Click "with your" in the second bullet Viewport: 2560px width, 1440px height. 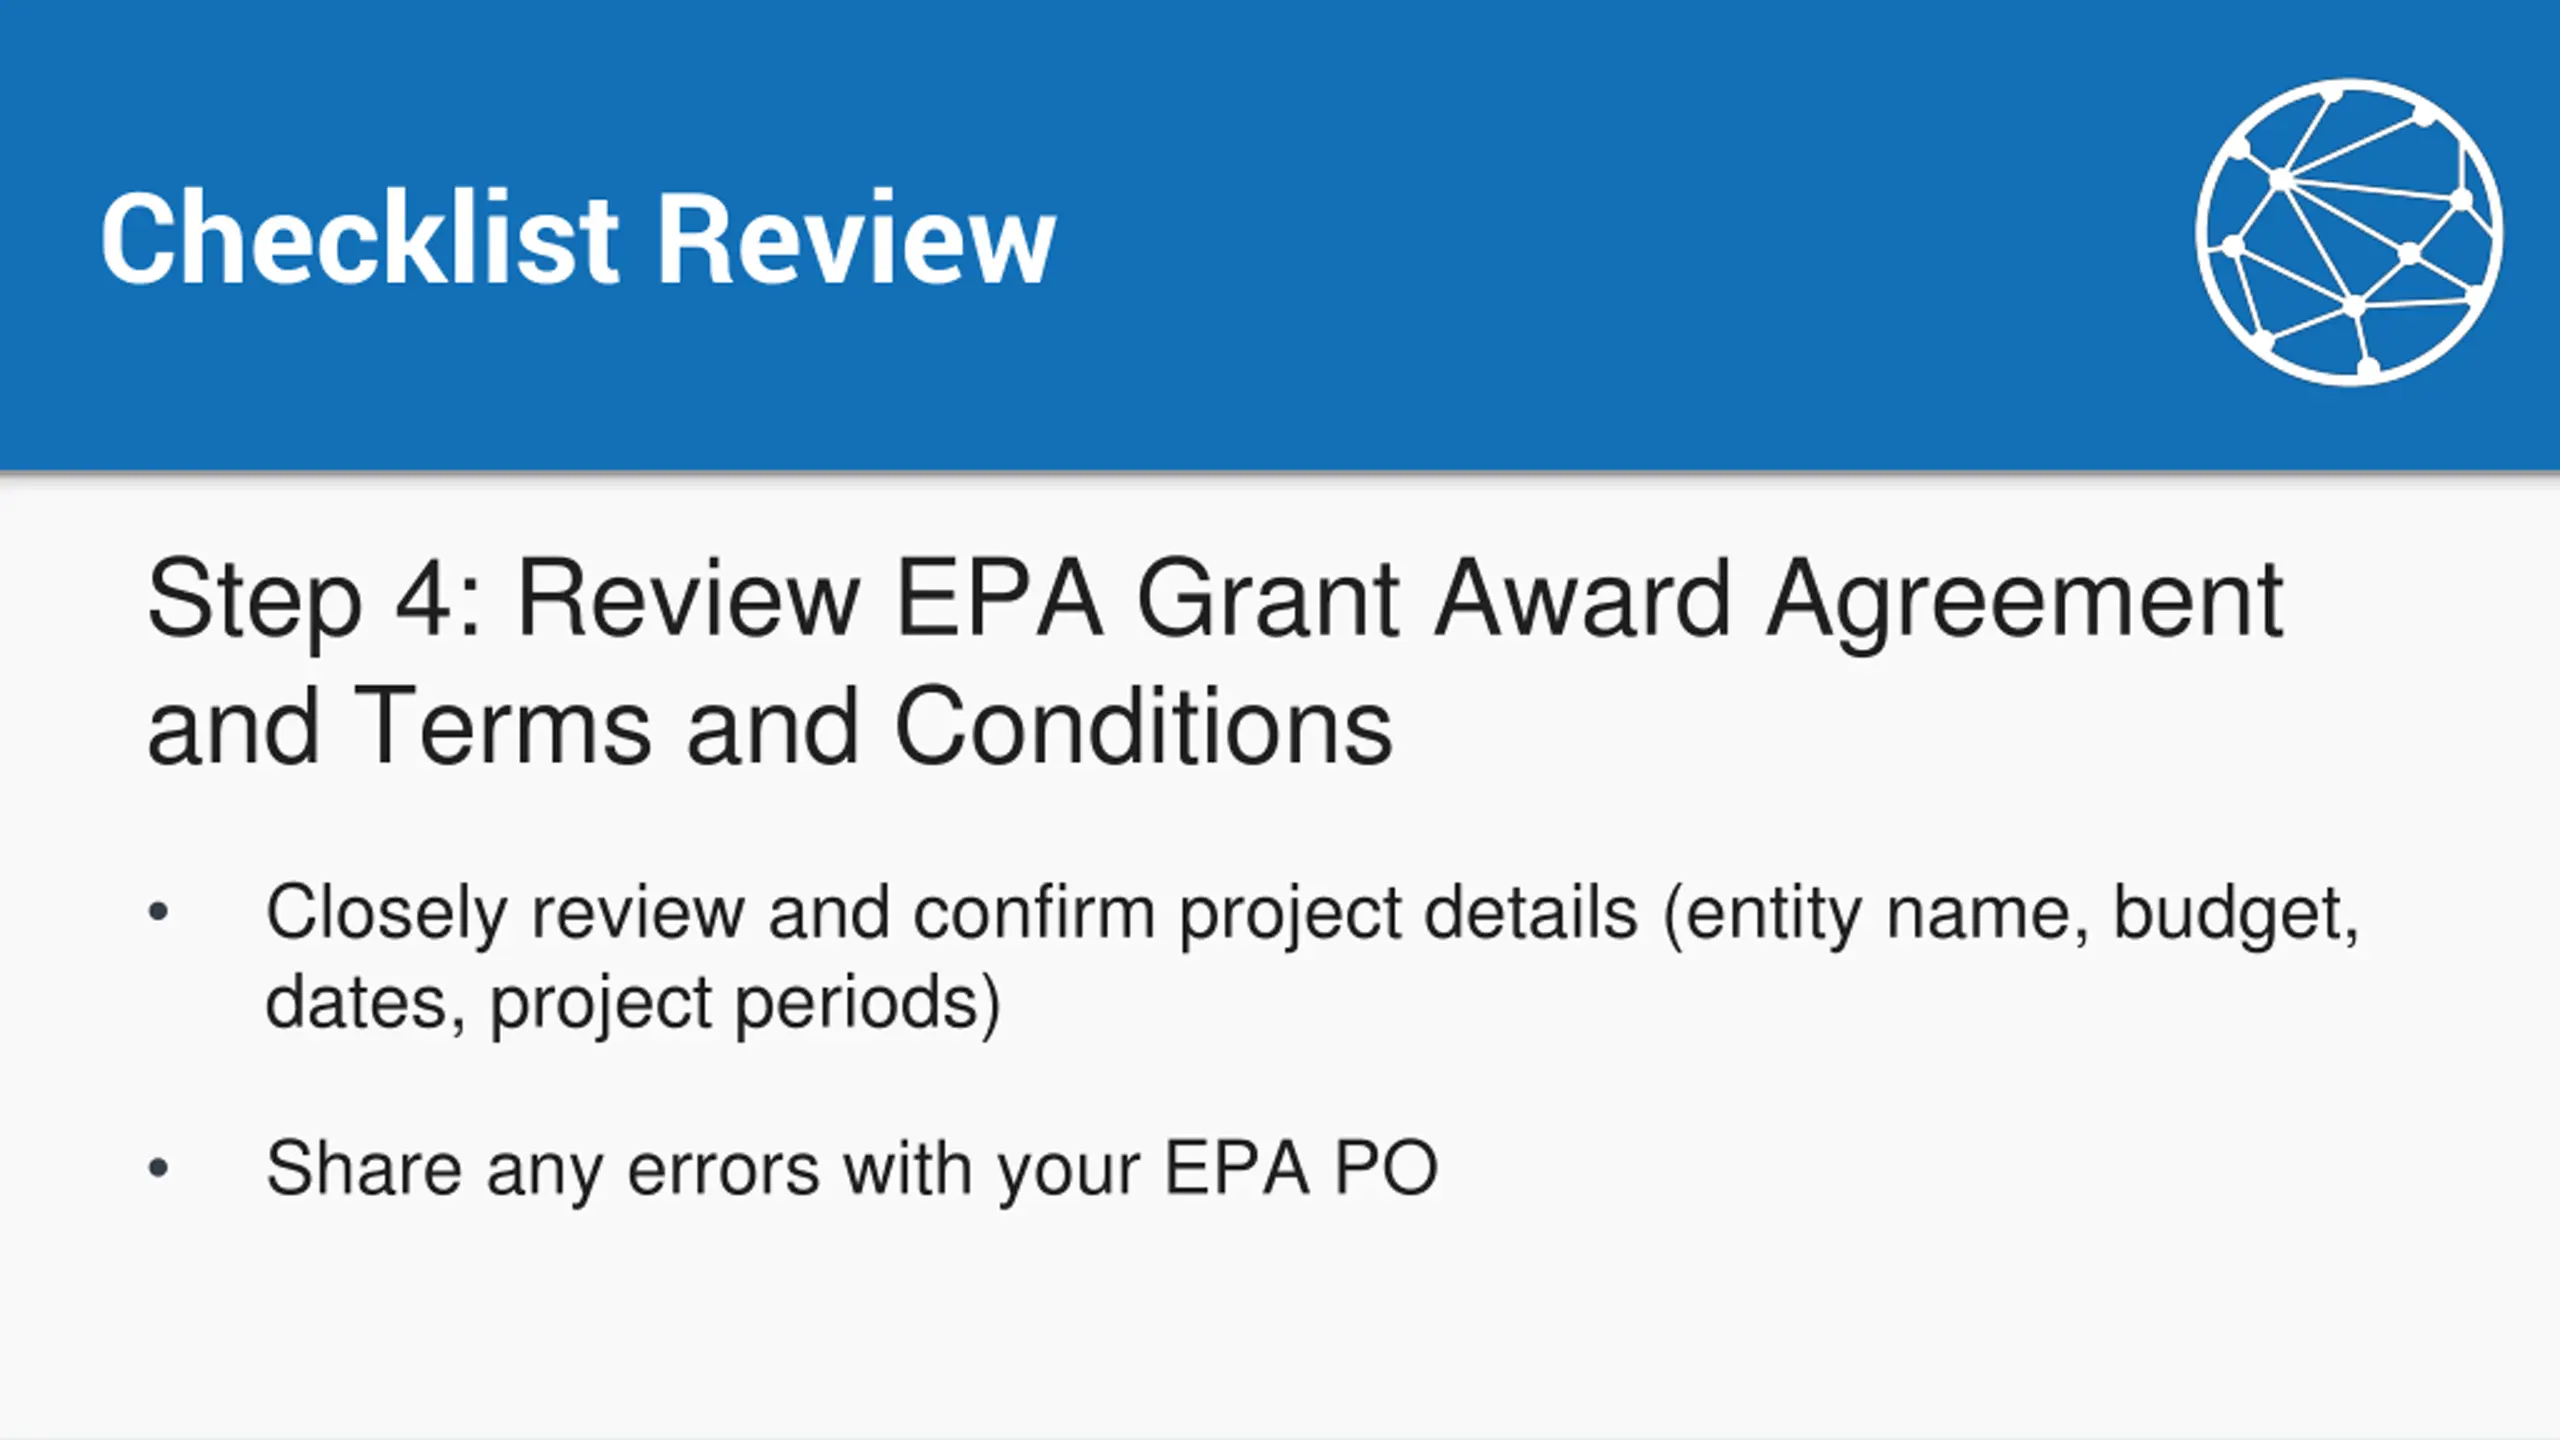[x=991, y=1168]
